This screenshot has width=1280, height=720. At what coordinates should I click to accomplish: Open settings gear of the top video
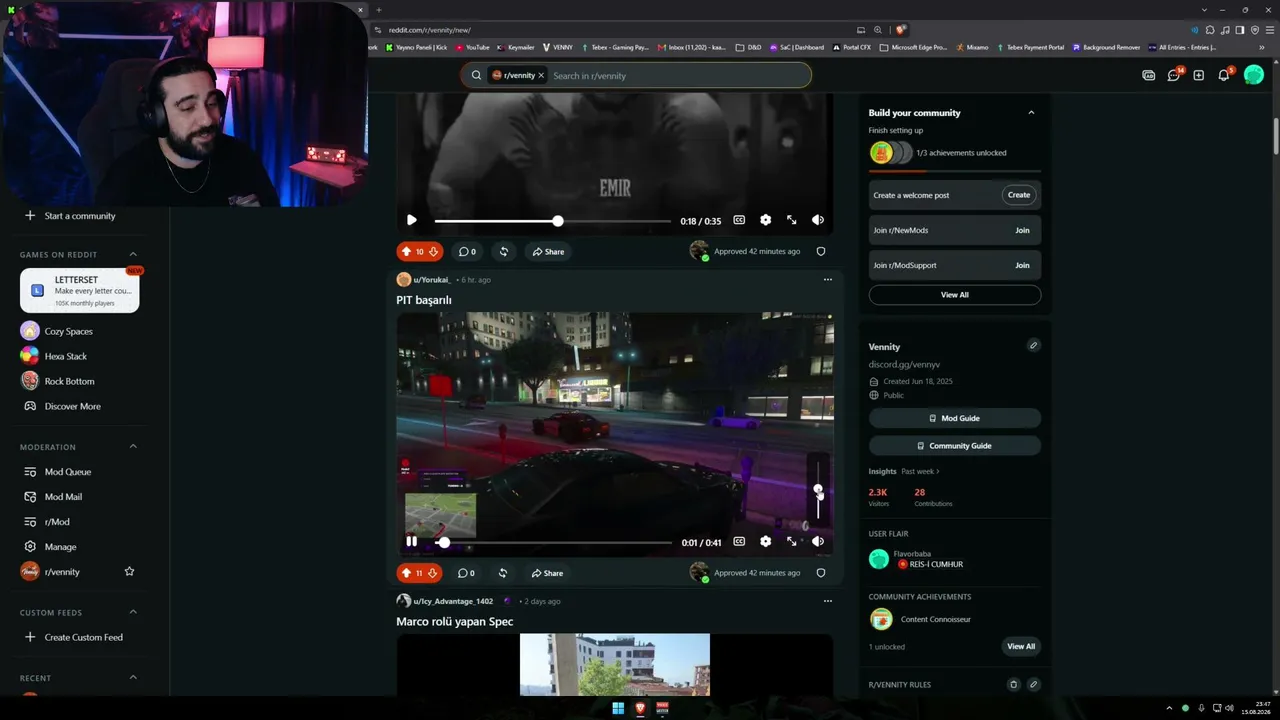point(765,220)
